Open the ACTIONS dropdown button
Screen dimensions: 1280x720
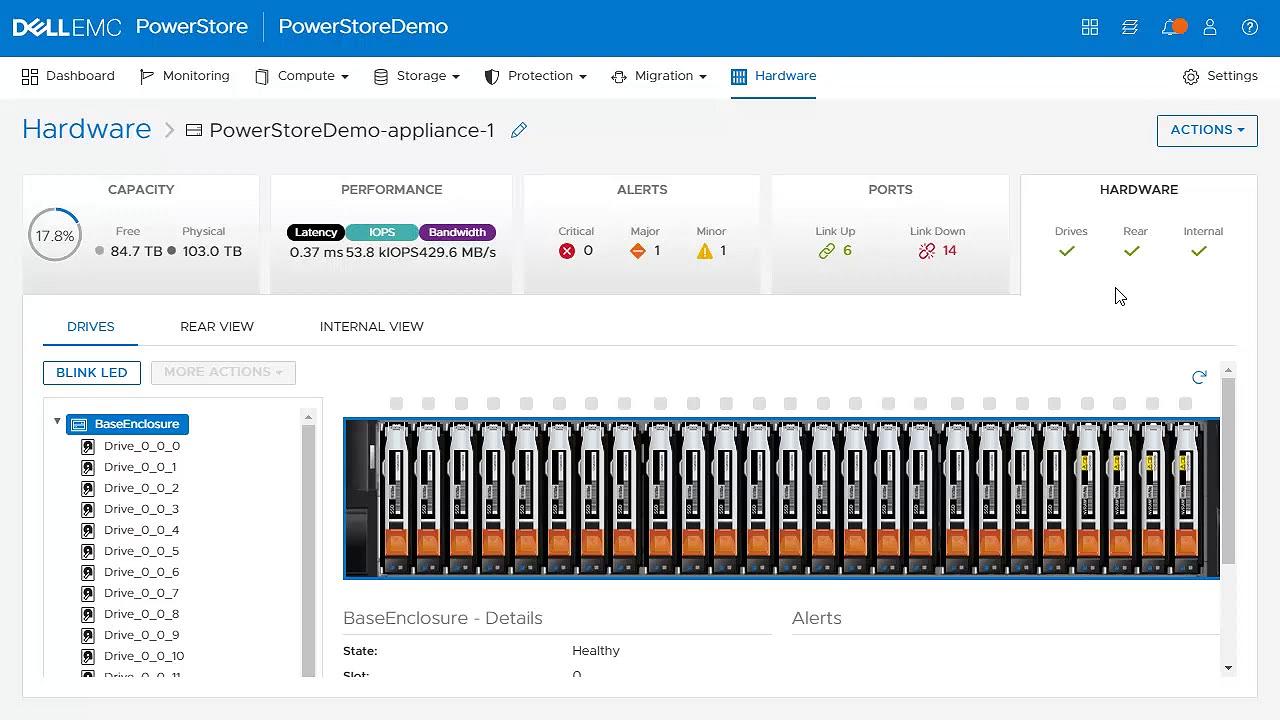[1207, 130]
